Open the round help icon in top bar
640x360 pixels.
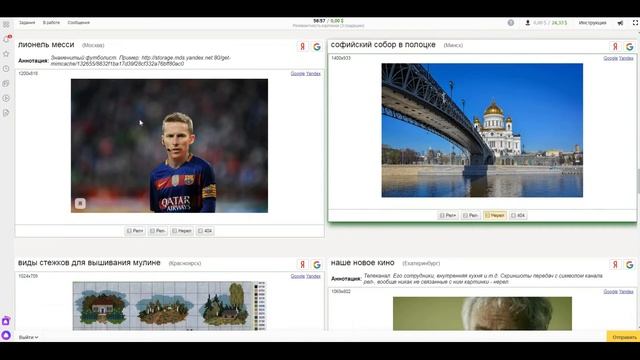511,23
